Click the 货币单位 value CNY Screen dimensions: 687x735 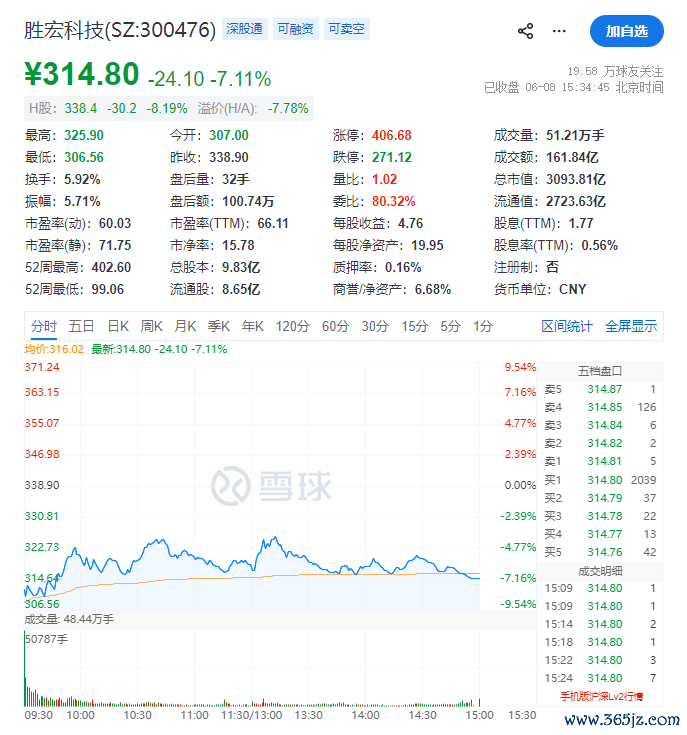point(573,289)
